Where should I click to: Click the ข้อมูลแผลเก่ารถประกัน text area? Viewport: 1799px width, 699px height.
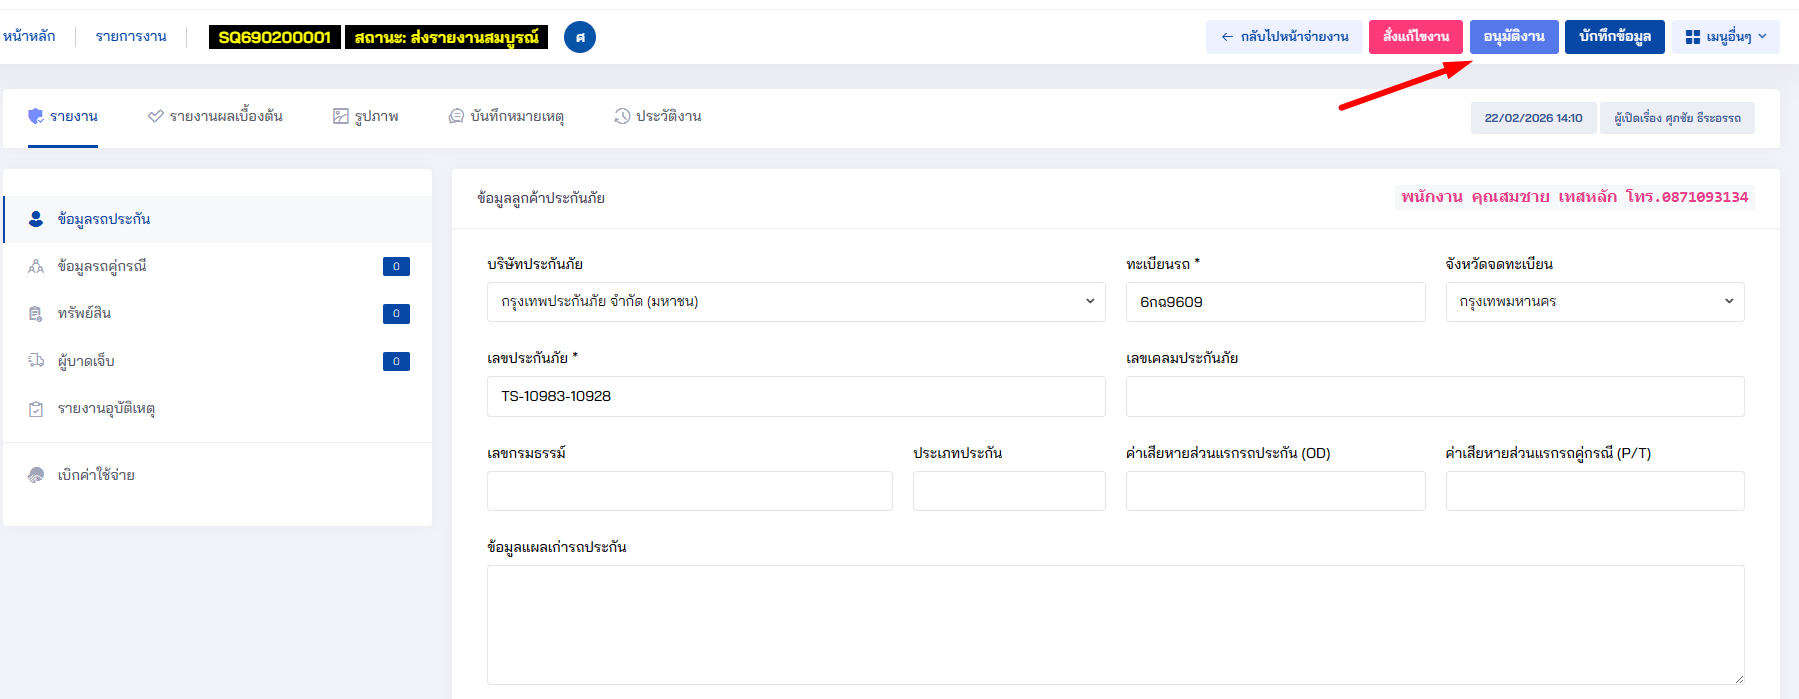point(1114,624)
